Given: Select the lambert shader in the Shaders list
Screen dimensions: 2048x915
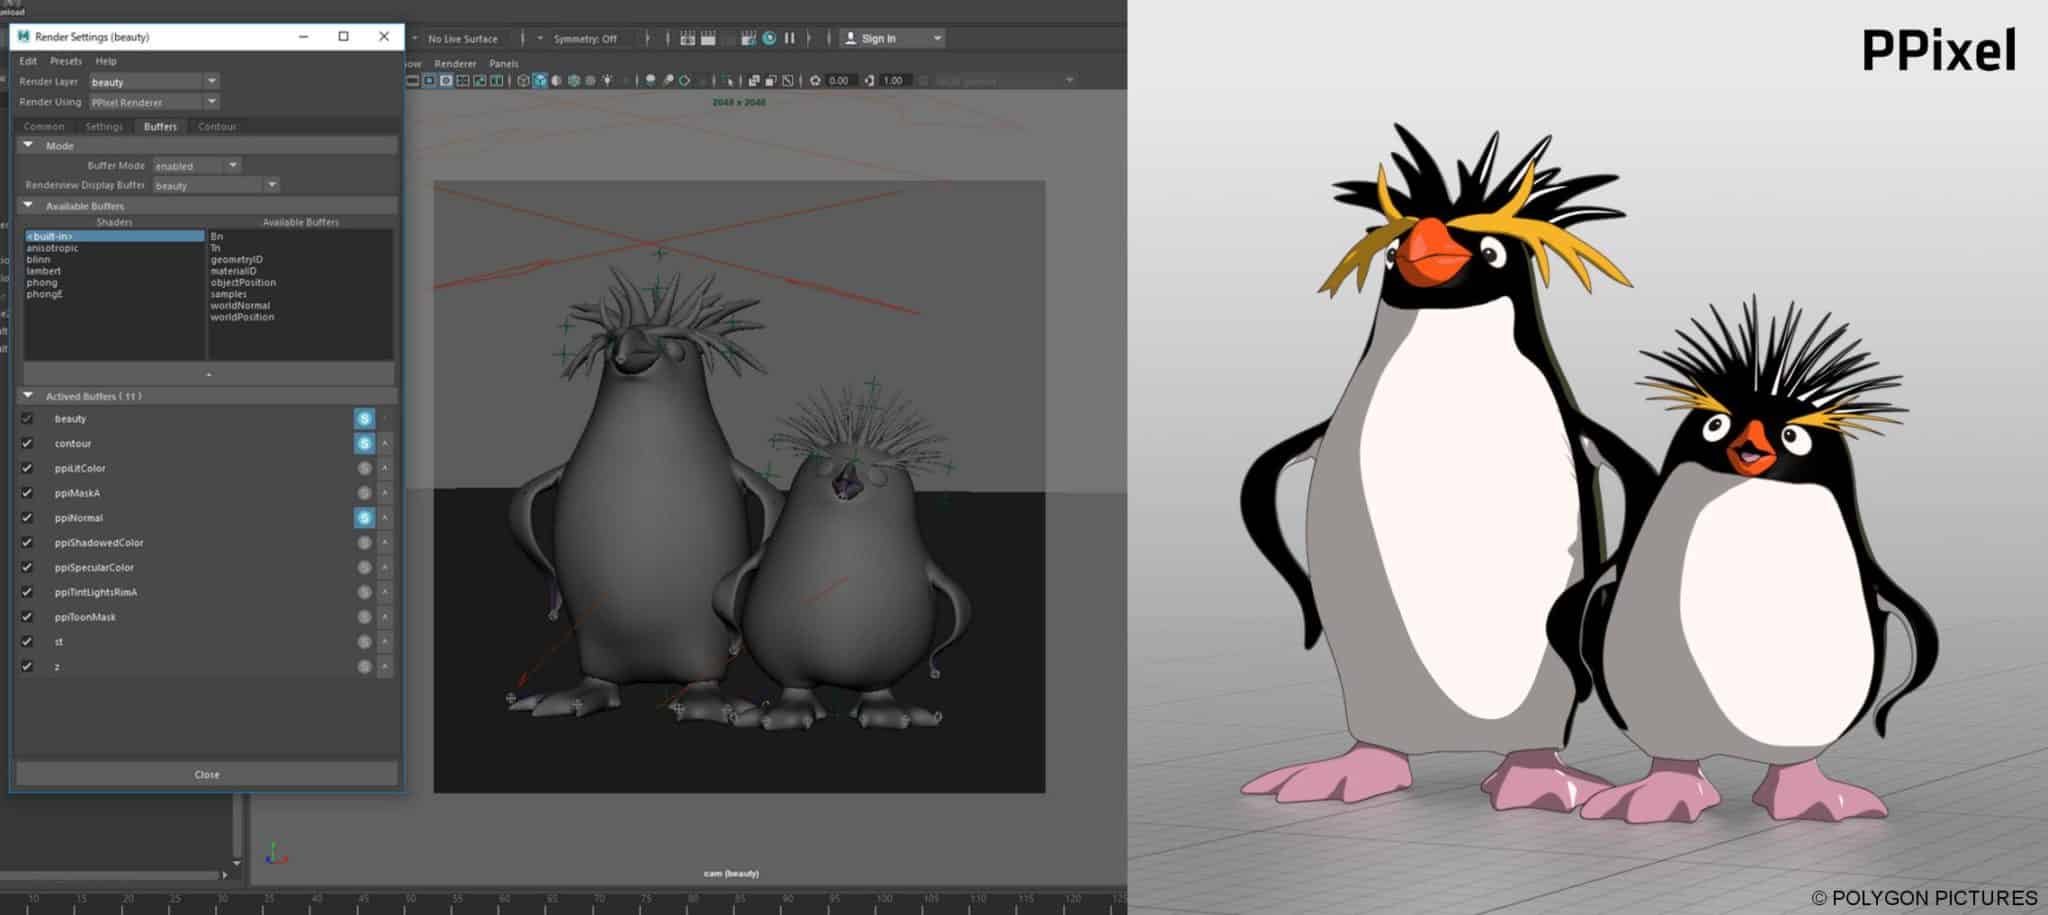Looking at the screenshot, I should point(44,271).
